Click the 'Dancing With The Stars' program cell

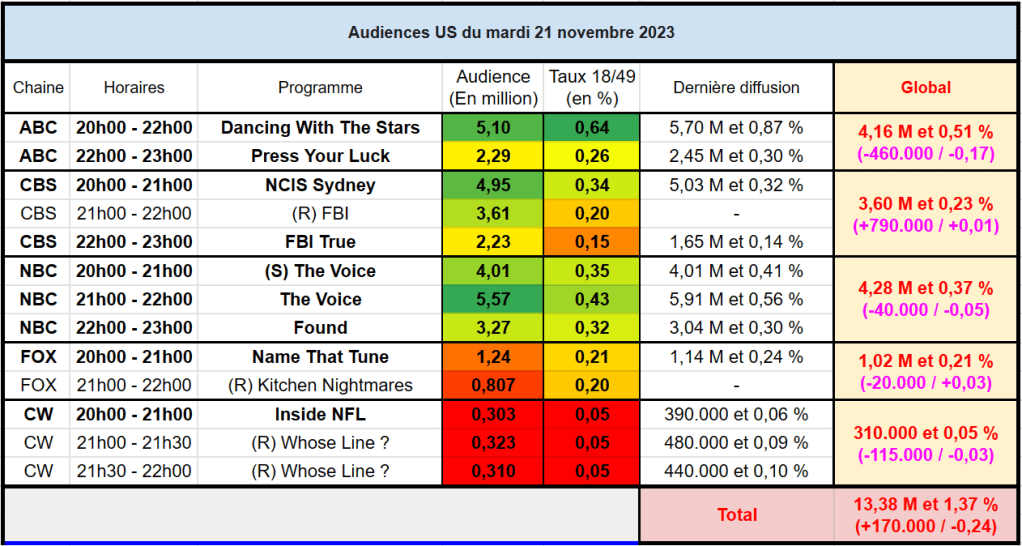tap(320, 128)
